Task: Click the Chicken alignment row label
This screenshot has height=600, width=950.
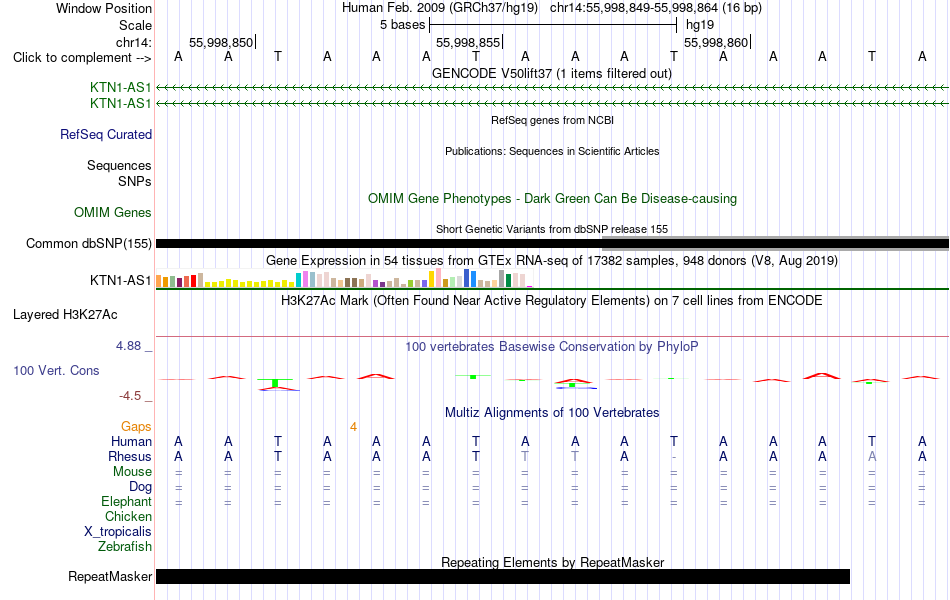Action: pos(128,516)
